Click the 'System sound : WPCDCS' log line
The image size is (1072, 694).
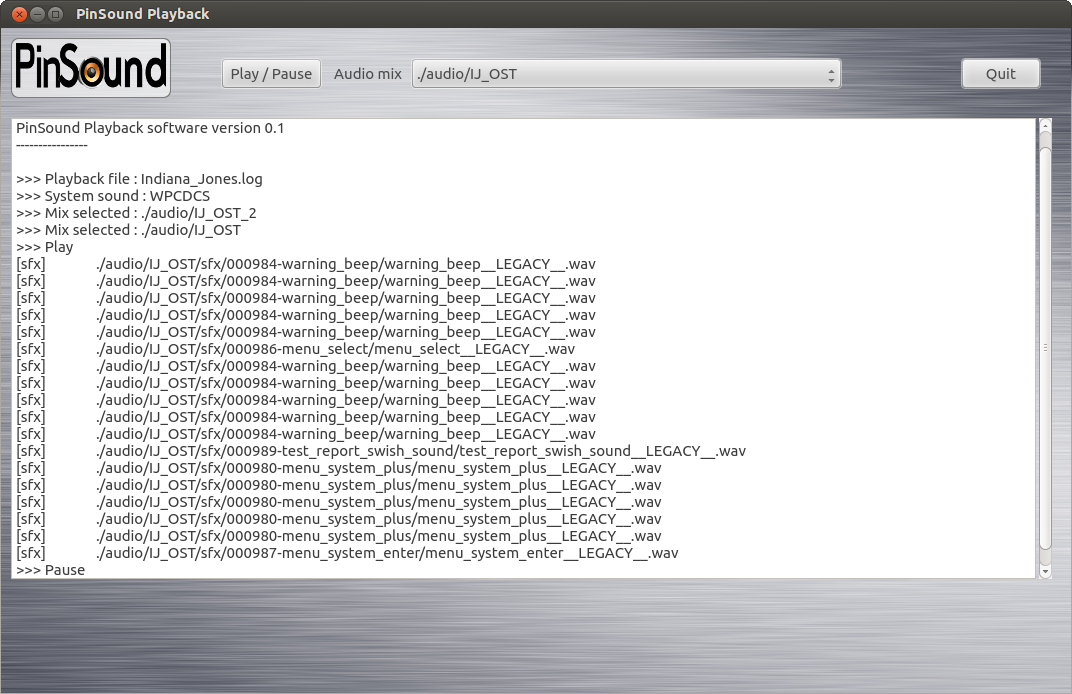(113, 196)
